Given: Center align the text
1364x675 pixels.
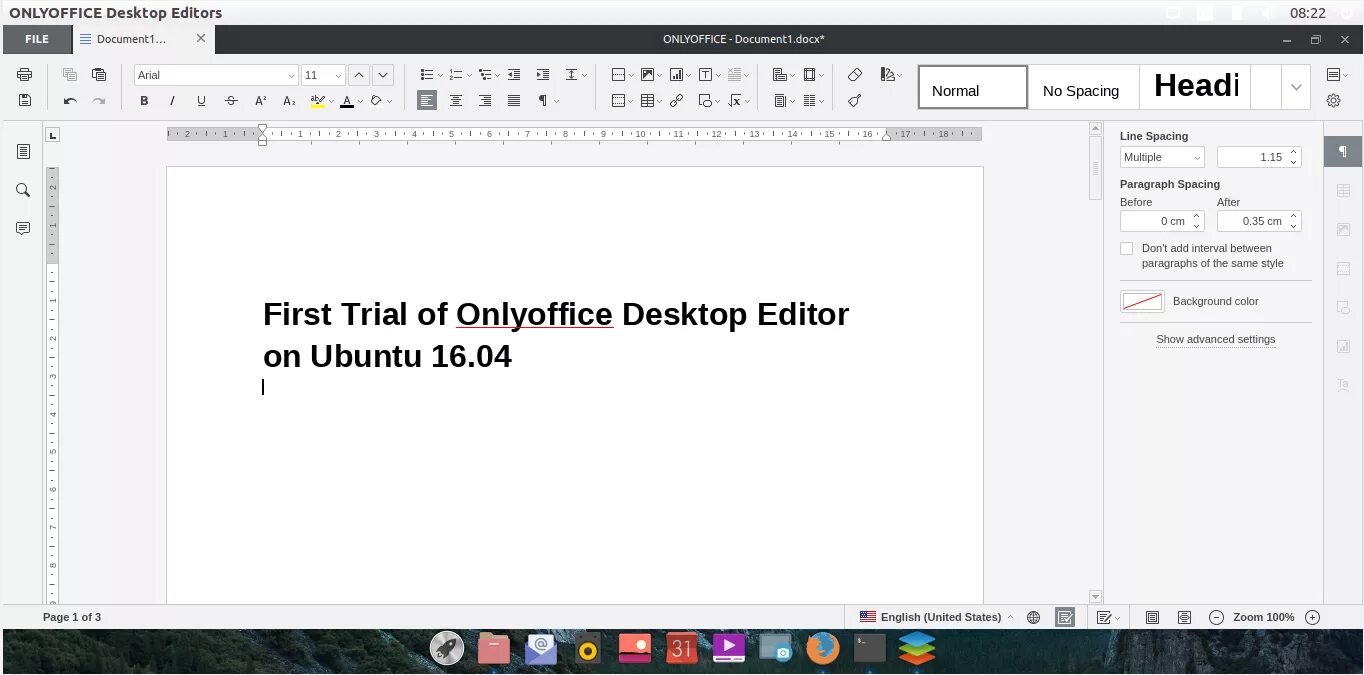Looking at the screenshot, I should coord(456,101).
